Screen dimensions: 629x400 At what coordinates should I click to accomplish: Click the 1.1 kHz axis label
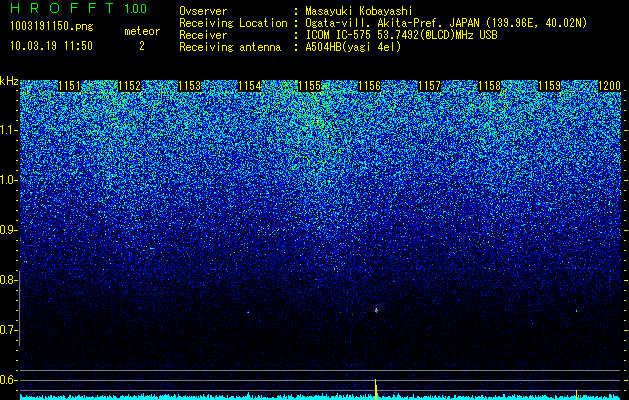(8, 130)
